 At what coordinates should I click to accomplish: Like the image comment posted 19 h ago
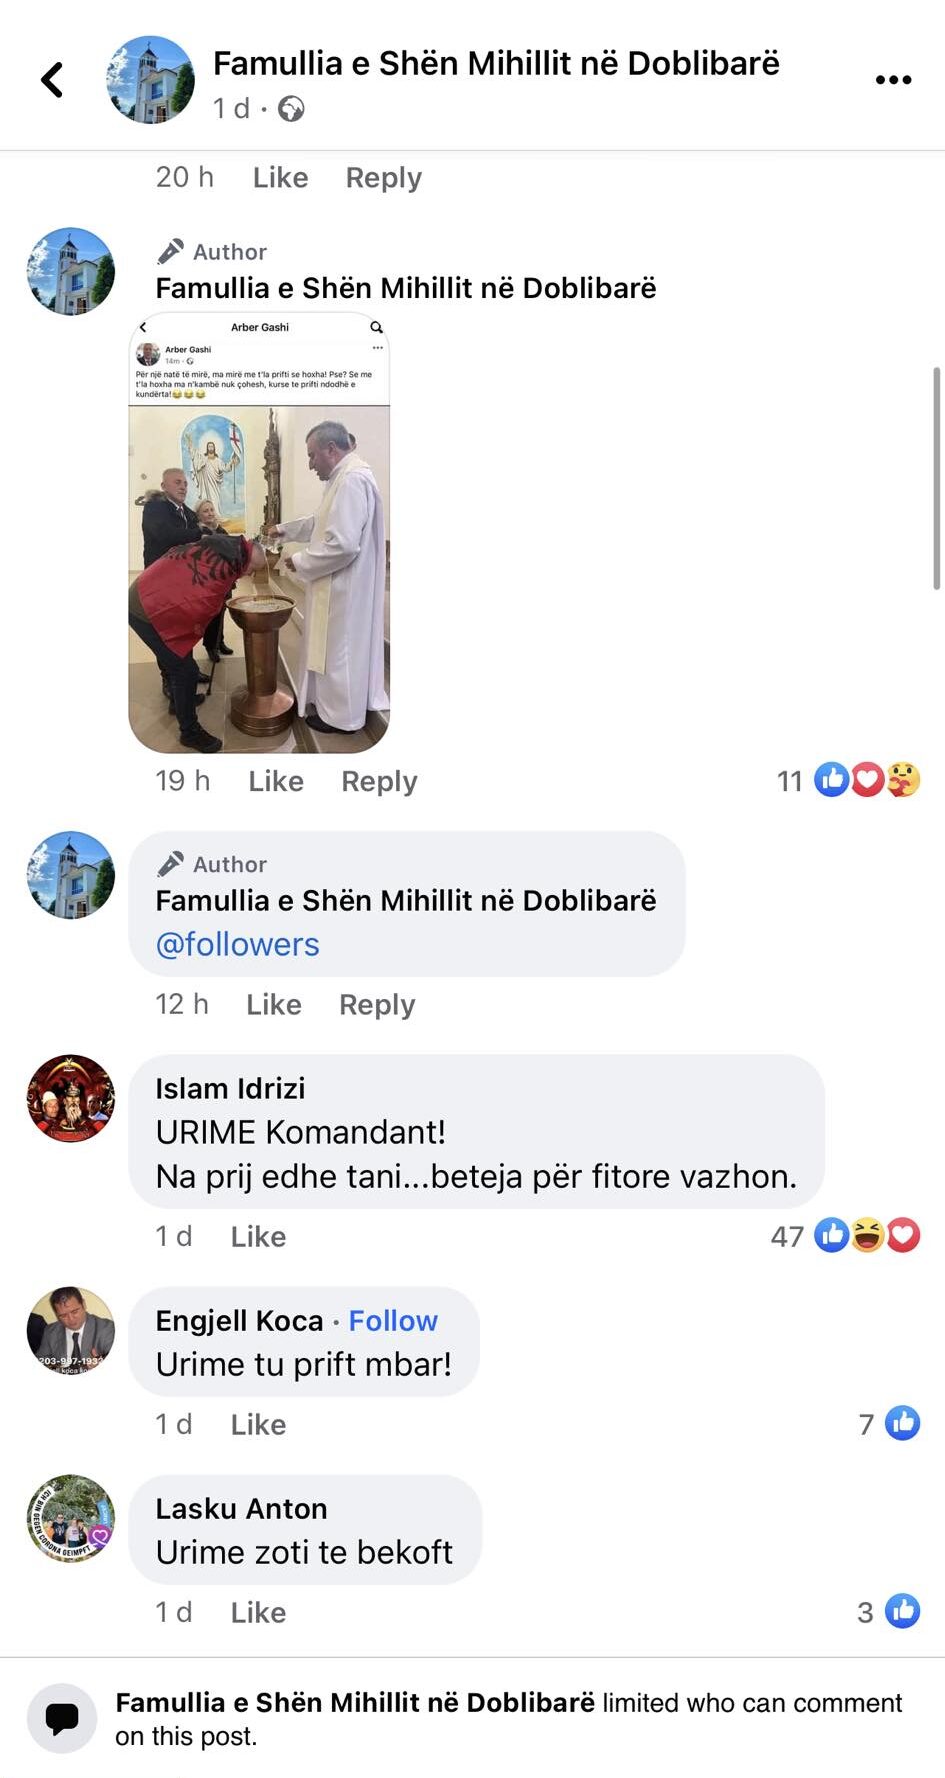(x=276, y=781)
